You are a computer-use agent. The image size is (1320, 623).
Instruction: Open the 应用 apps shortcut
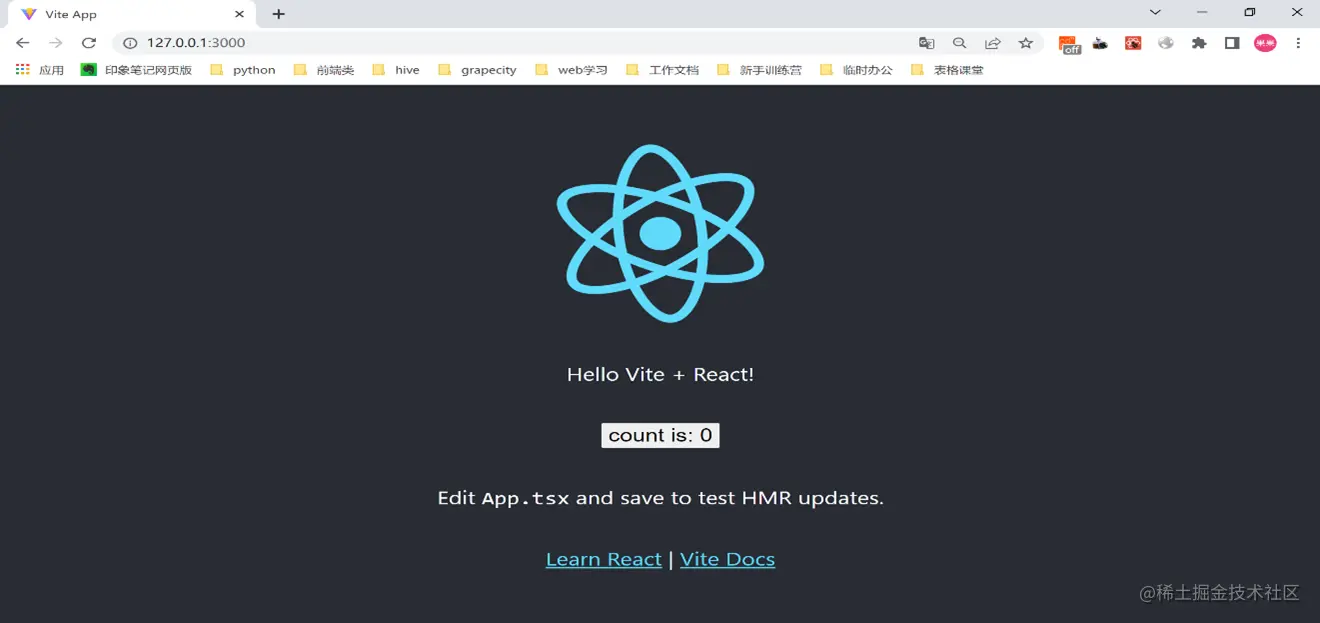[x=40, y=70]
